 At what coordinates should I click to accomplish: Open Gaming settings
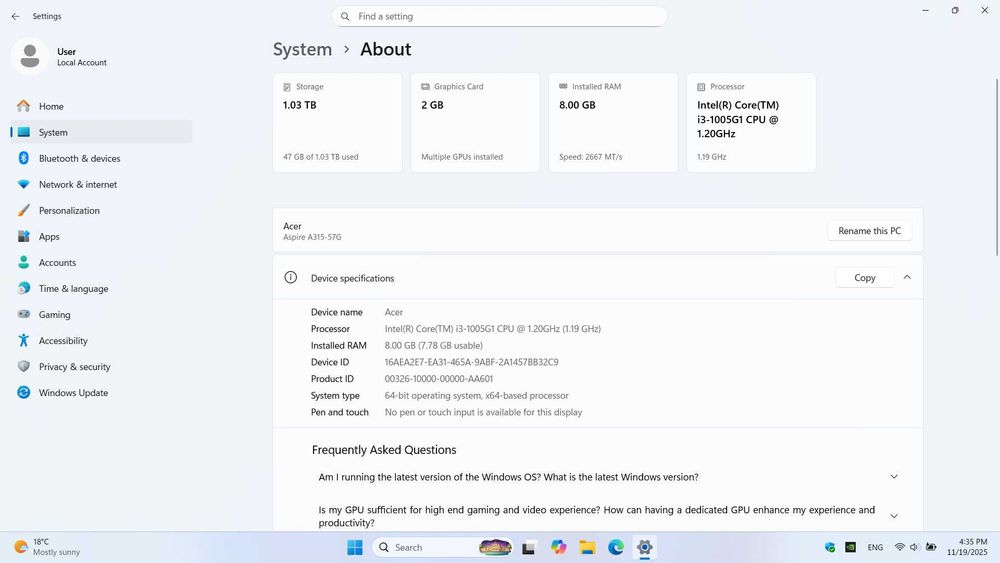[x=101, y=315]
